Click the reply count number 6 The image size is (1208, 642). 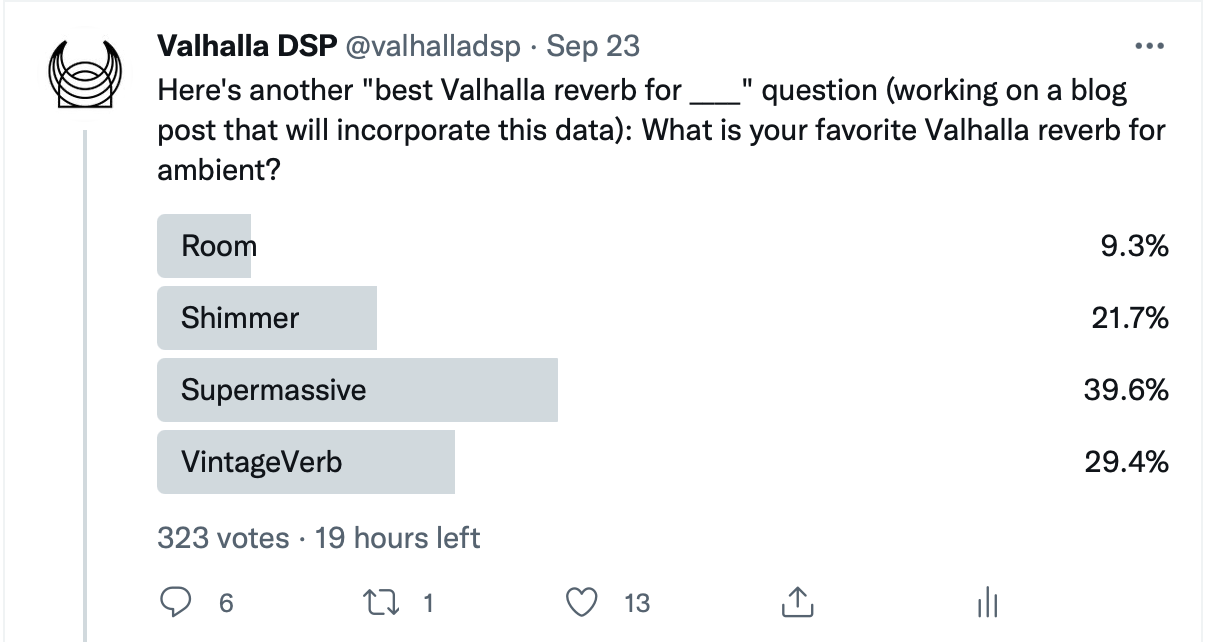click(226, 603)
